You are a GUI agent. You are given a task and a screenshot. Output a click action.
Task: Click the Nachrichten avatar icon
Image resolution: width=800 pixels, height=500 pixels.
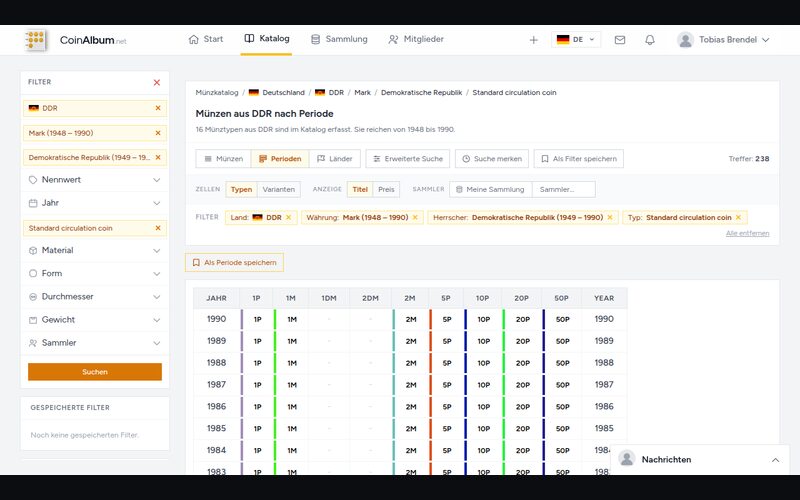point(627,459)
